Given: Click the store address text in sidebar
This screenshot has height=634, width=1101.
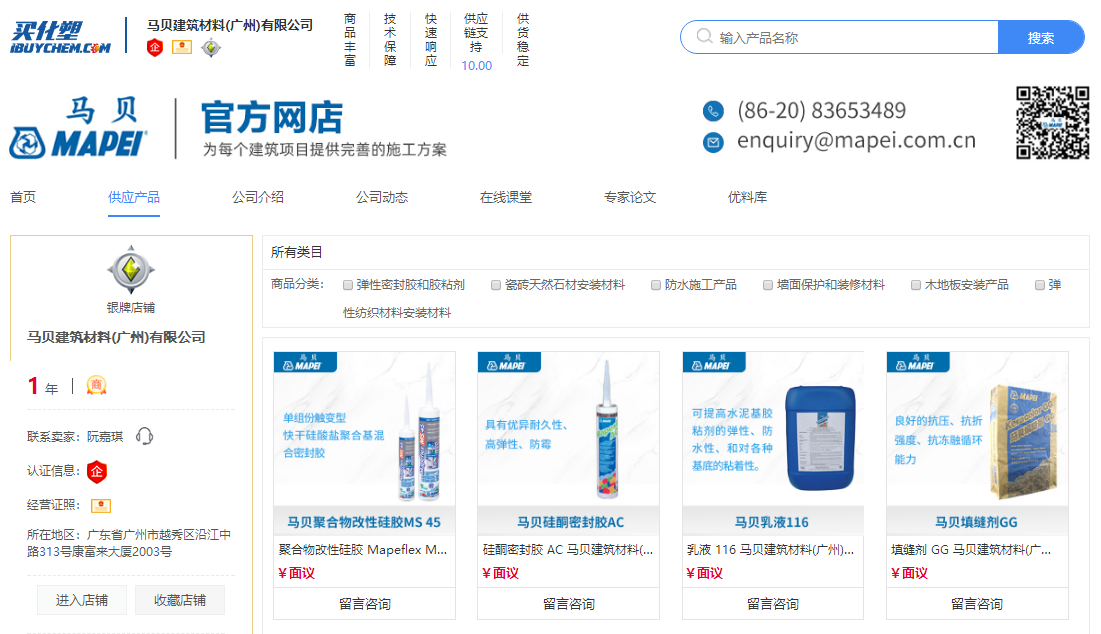Looking at the screenshot, I should [x=129, y=543].
